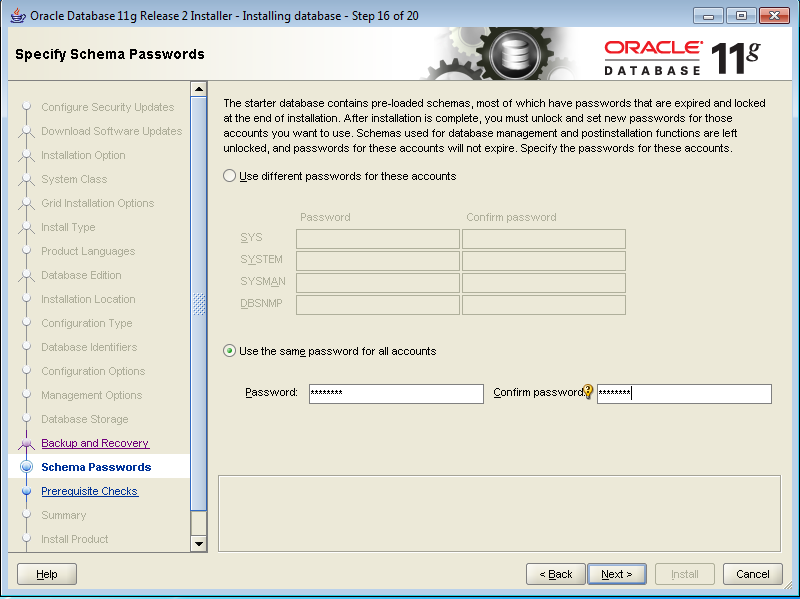Click the message area at the bottom
The height and width of the screenshot is (599, 800).
pyautogui.click(x=499, y=514)
